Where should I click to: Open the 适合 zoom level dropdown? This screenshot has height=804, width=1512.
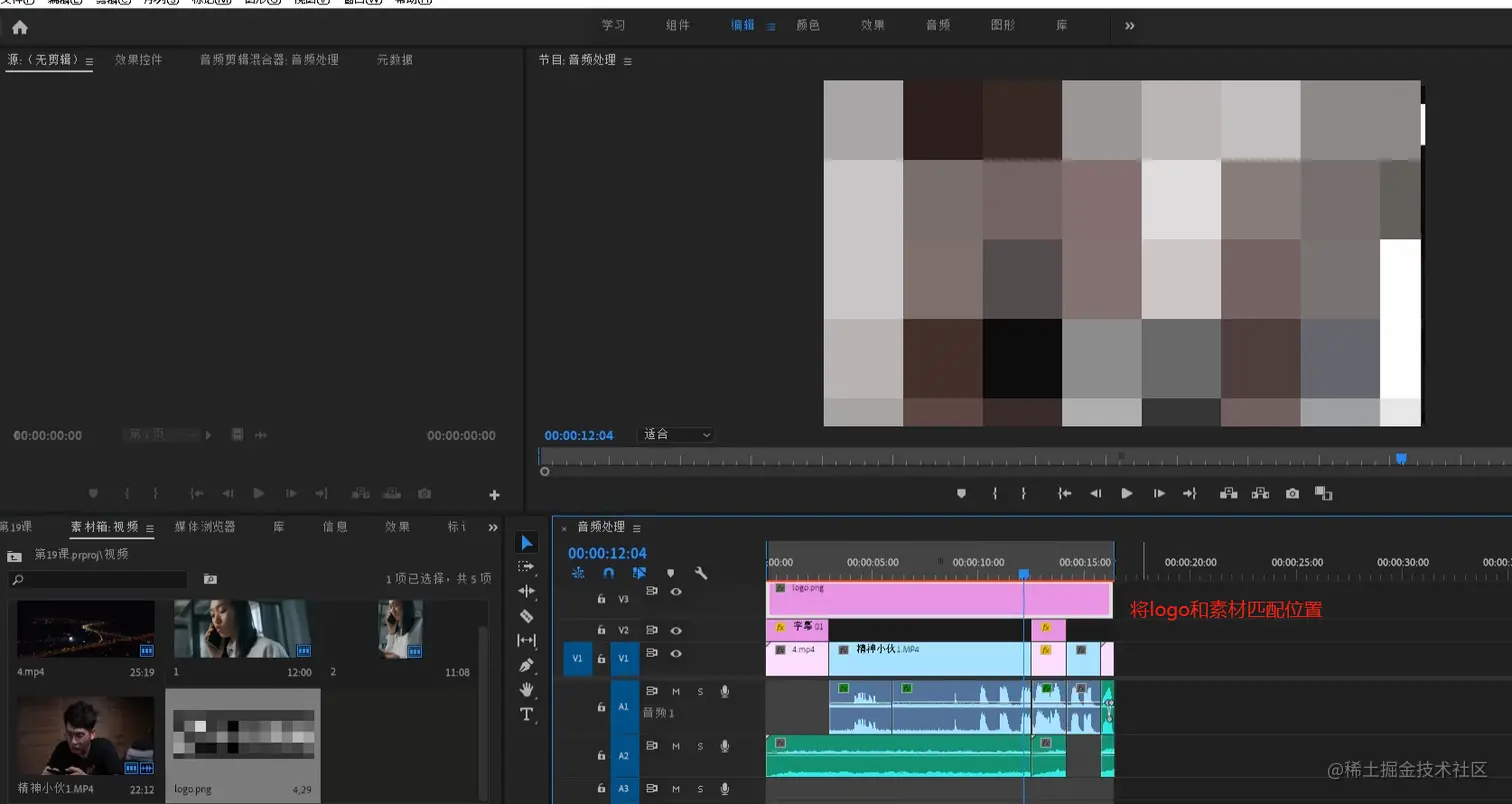pos(677,435)
